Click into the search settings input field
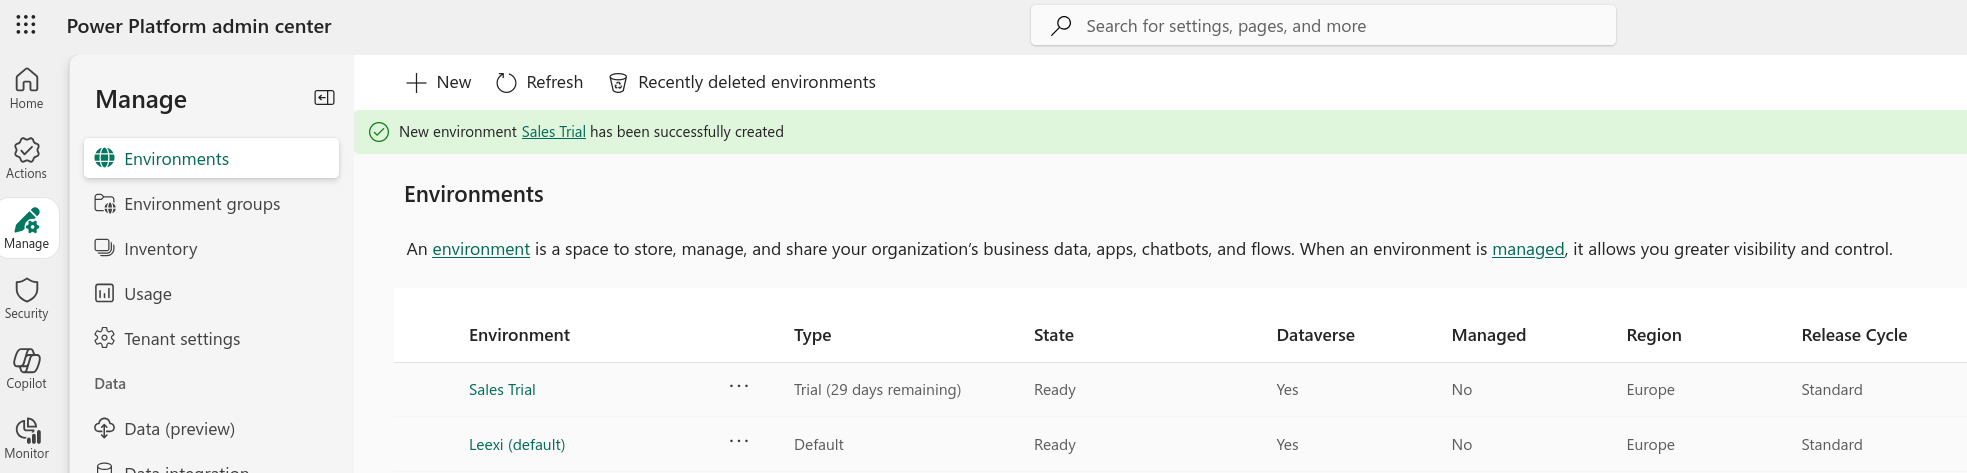Screen dimensions: 1967x473 (x=1323, y=25)
